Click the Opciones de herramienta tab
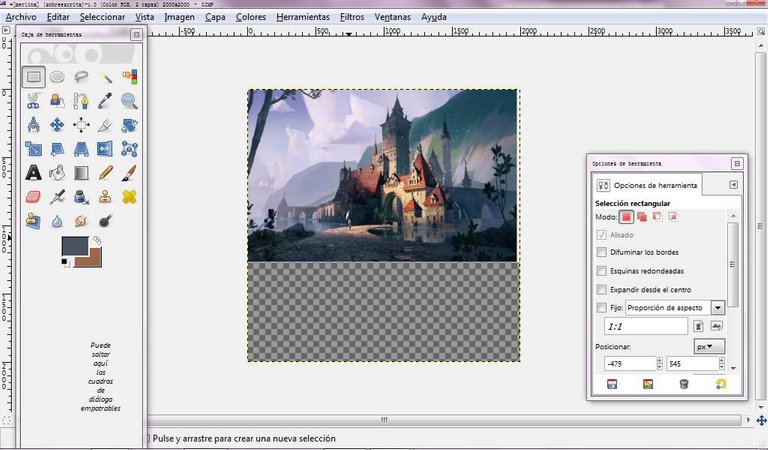768x450 pixels. coord(648,186)
